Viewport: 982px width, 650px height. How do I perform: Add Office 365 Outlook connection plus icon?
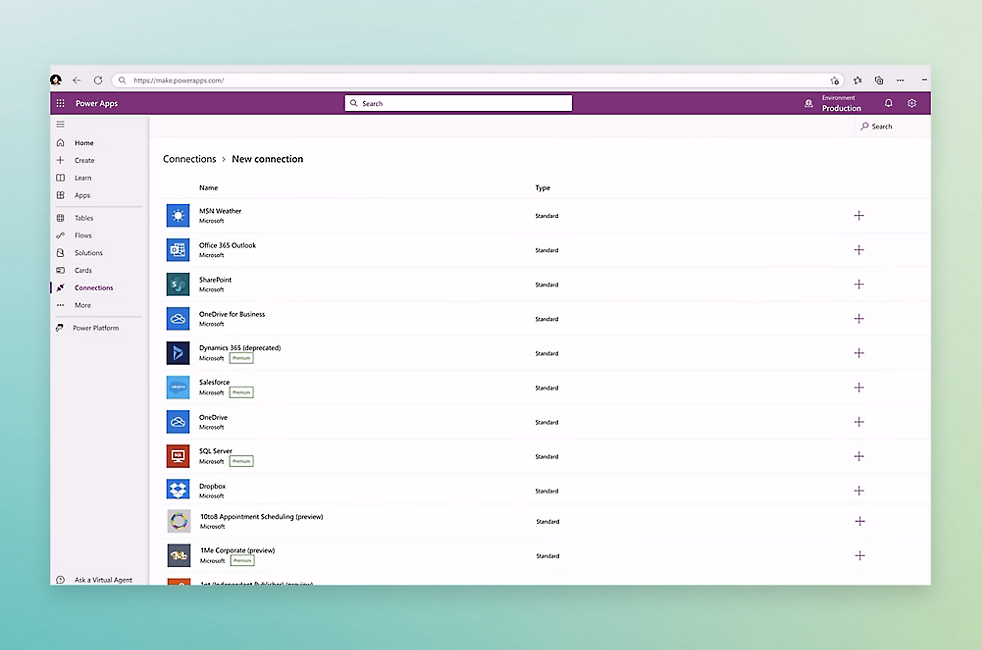click(859, 250)
